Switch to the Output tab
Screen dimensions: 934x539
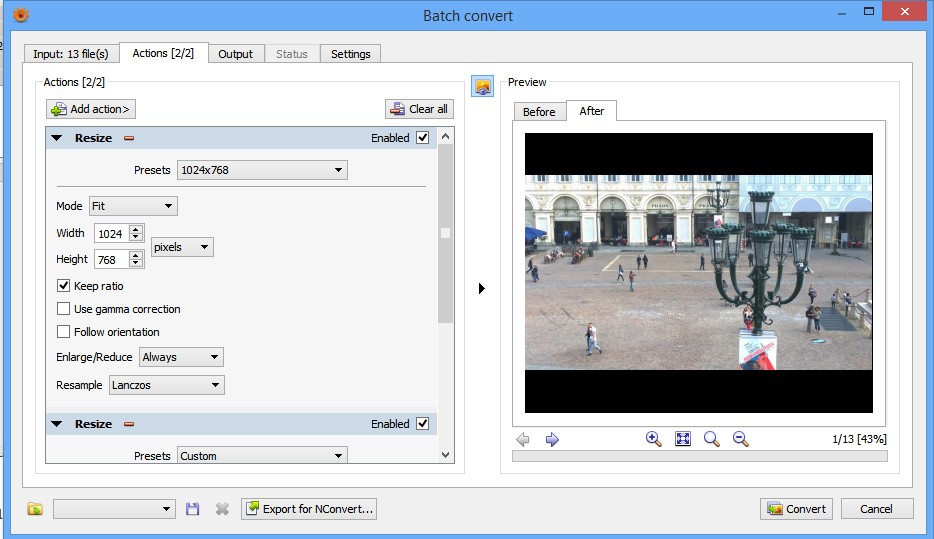[235, 54]
